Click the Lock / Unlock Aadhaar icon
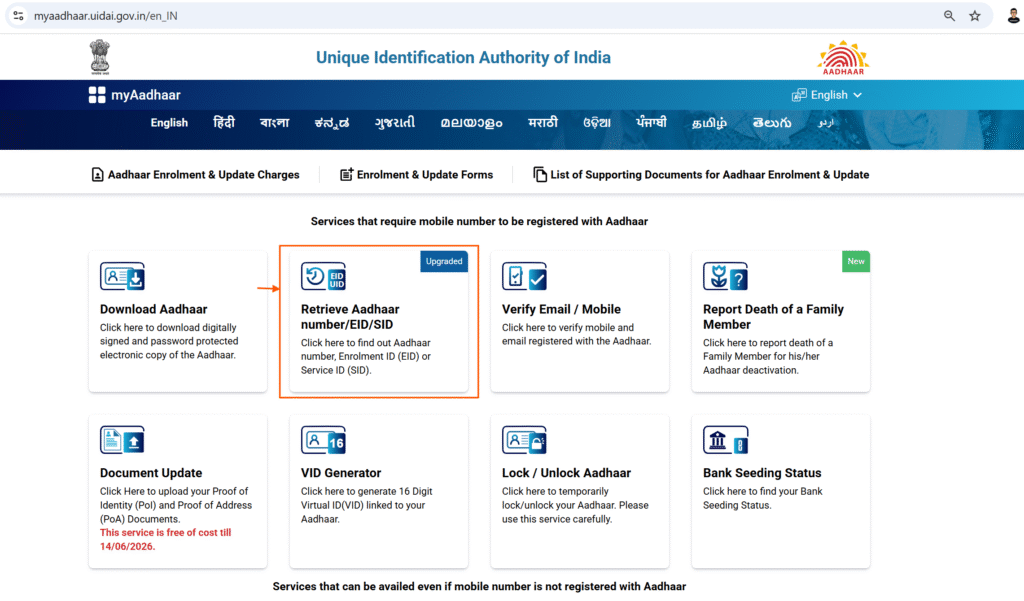 pos(525,440)
